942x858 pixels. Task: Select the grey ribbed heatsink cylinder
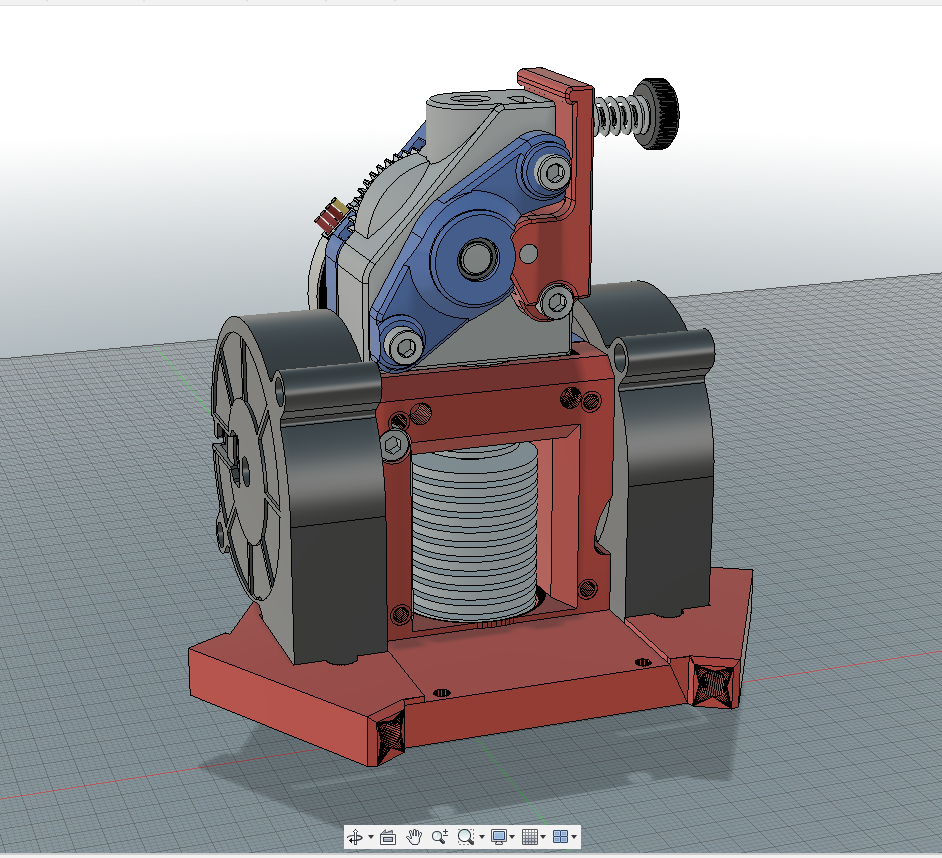[x=474, y=533]
